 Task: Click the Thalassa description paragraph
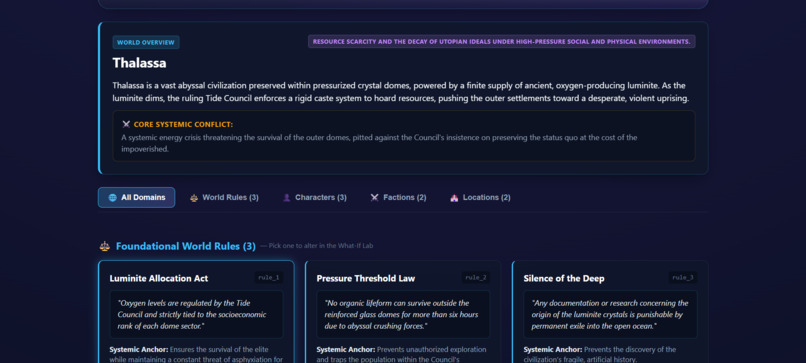pos(400,92)
